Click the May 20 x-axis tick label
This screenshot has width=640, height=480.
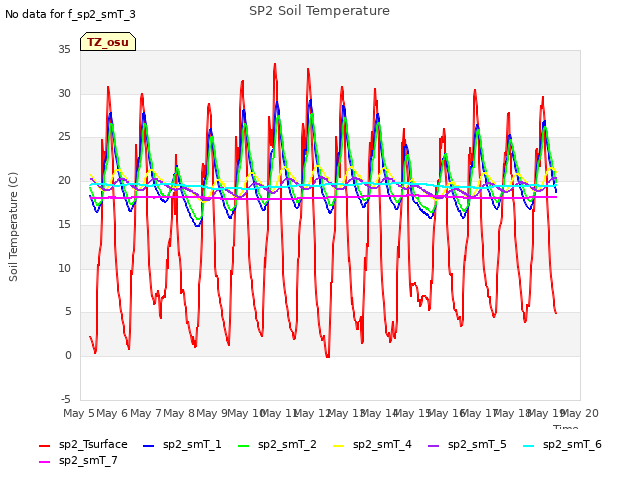[580, 413]
